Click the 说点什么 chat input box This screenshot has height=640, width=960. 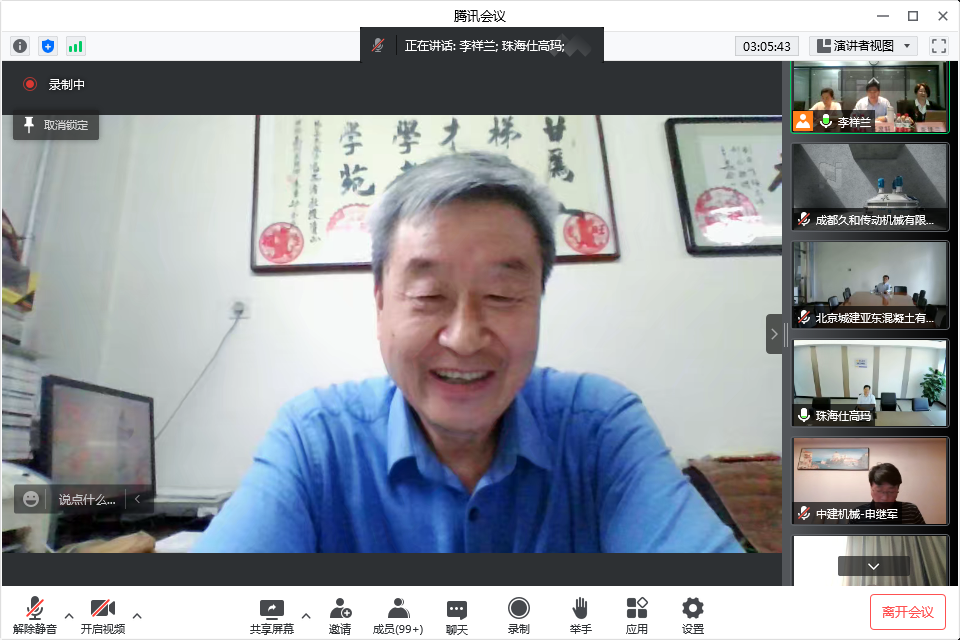(x=86, y=499)
